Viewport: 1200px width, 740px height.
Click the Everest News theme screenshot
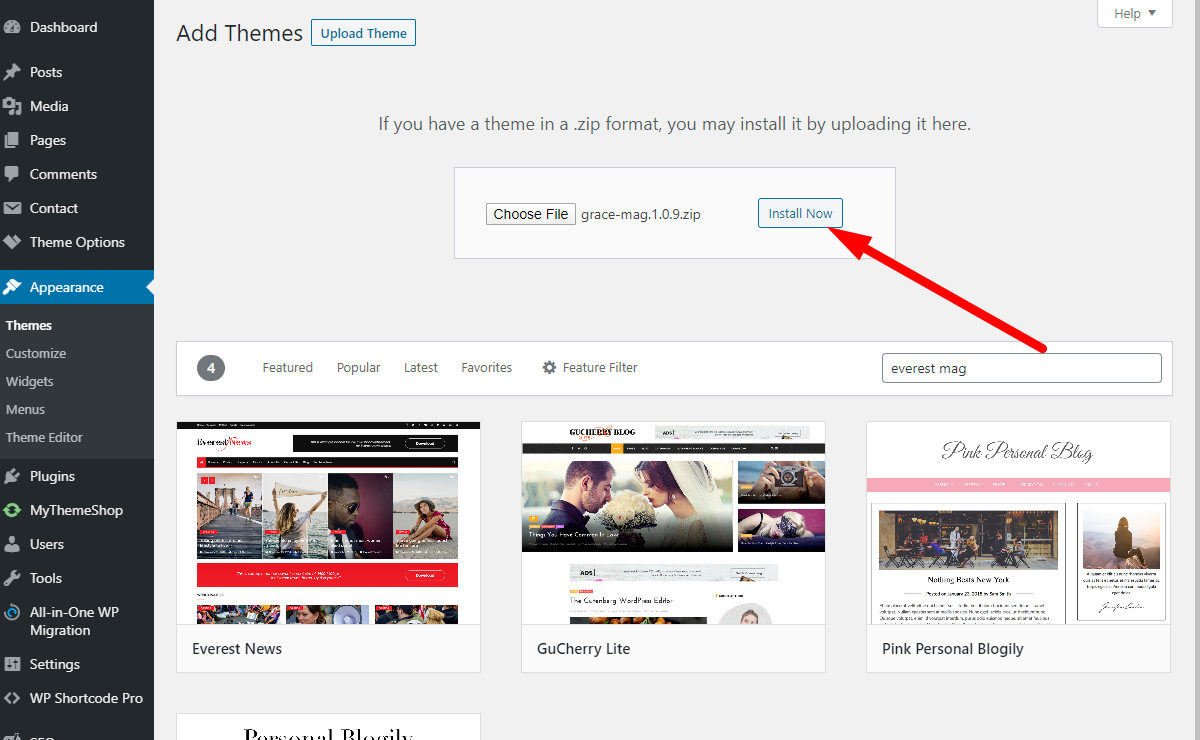328,523
